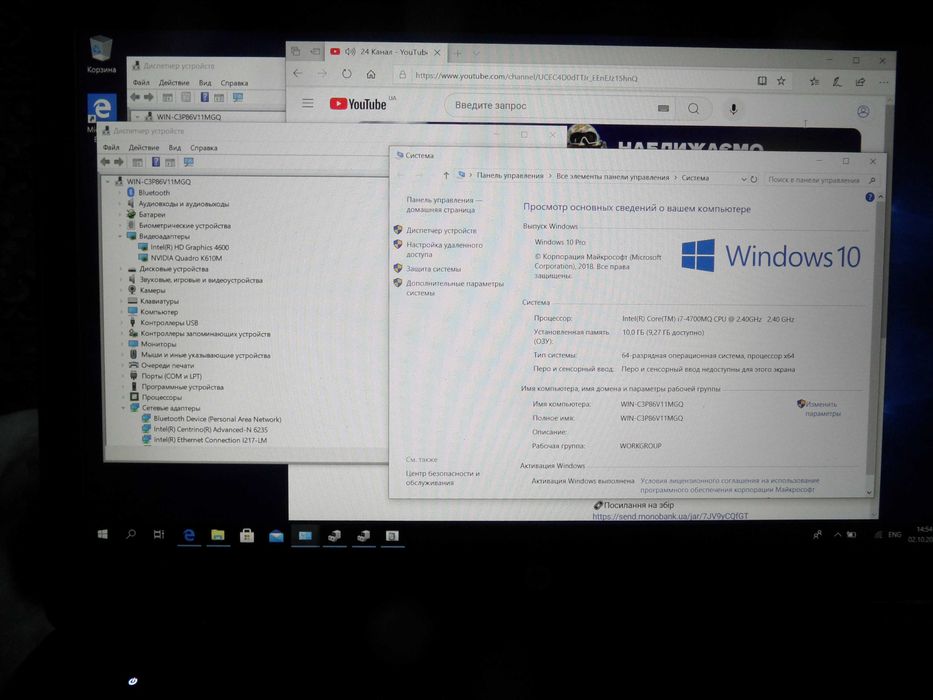This screenshot has height=700, width=933.
Task: Open Файл menu in the back Device Manager
Action: [x=141, y=82]
